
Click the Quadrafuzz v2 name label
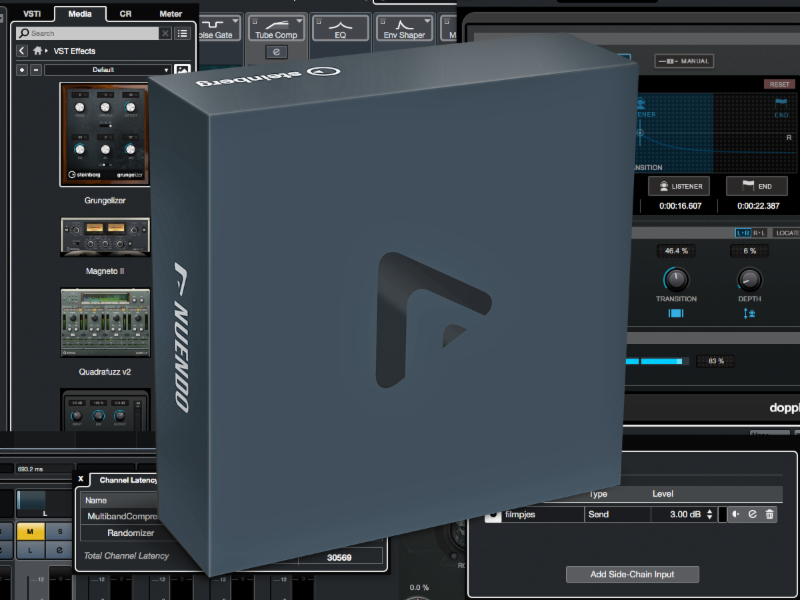click(x=105, y=372)
